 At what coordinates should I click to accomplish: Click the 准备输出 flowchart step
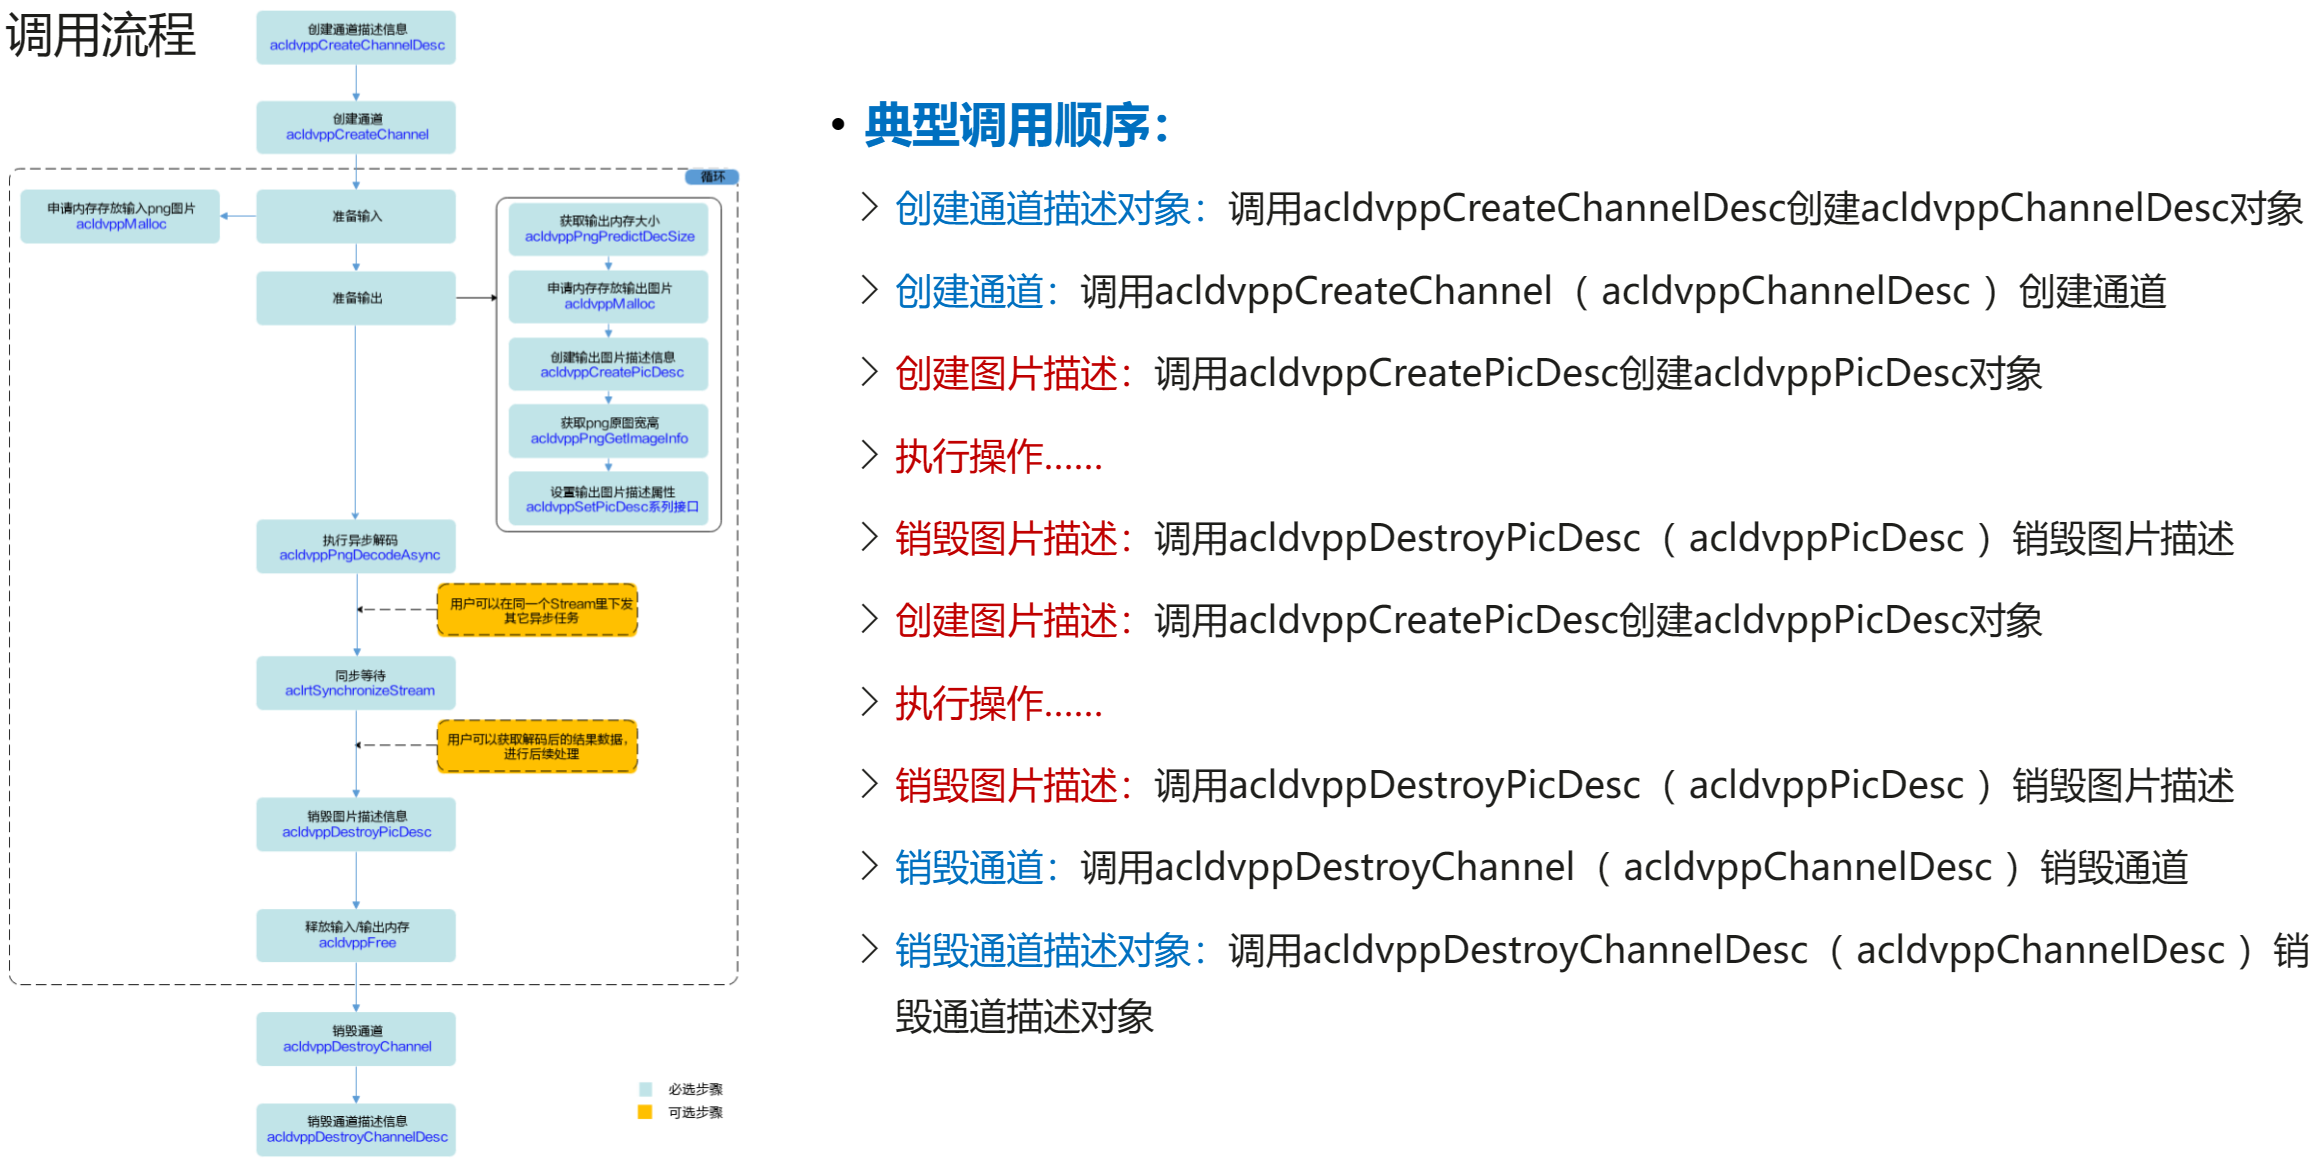click(356, 298)
